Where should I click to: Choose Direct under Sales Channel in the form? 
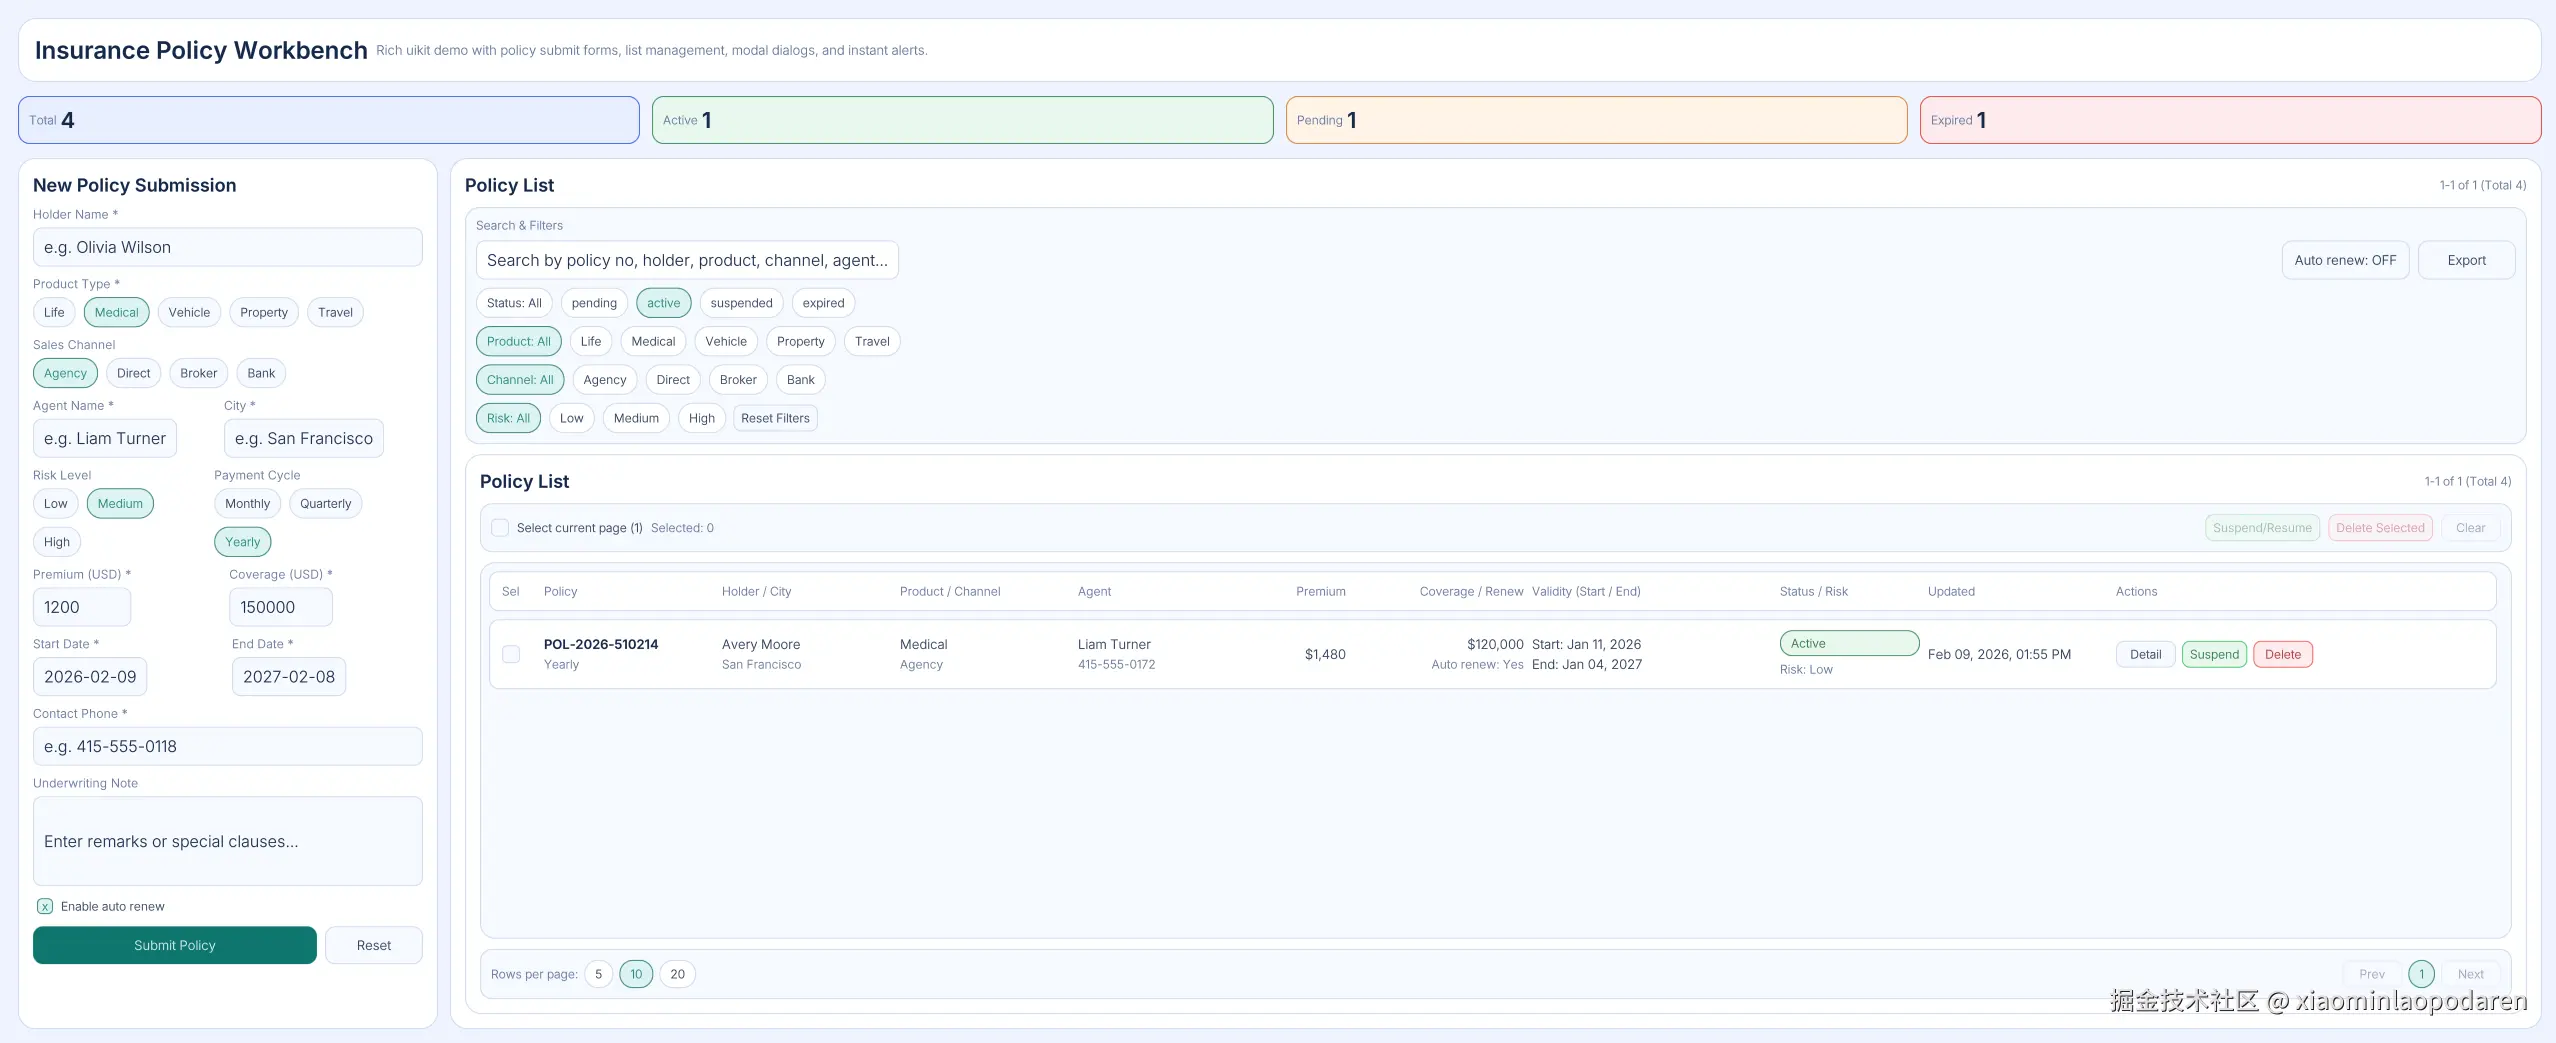[x=134, y=373]
